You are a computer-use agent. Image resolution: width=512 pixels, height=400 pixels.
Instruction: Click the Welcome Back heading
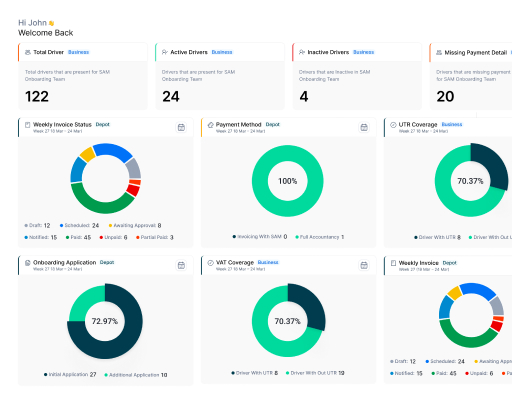tap(46, 33)
